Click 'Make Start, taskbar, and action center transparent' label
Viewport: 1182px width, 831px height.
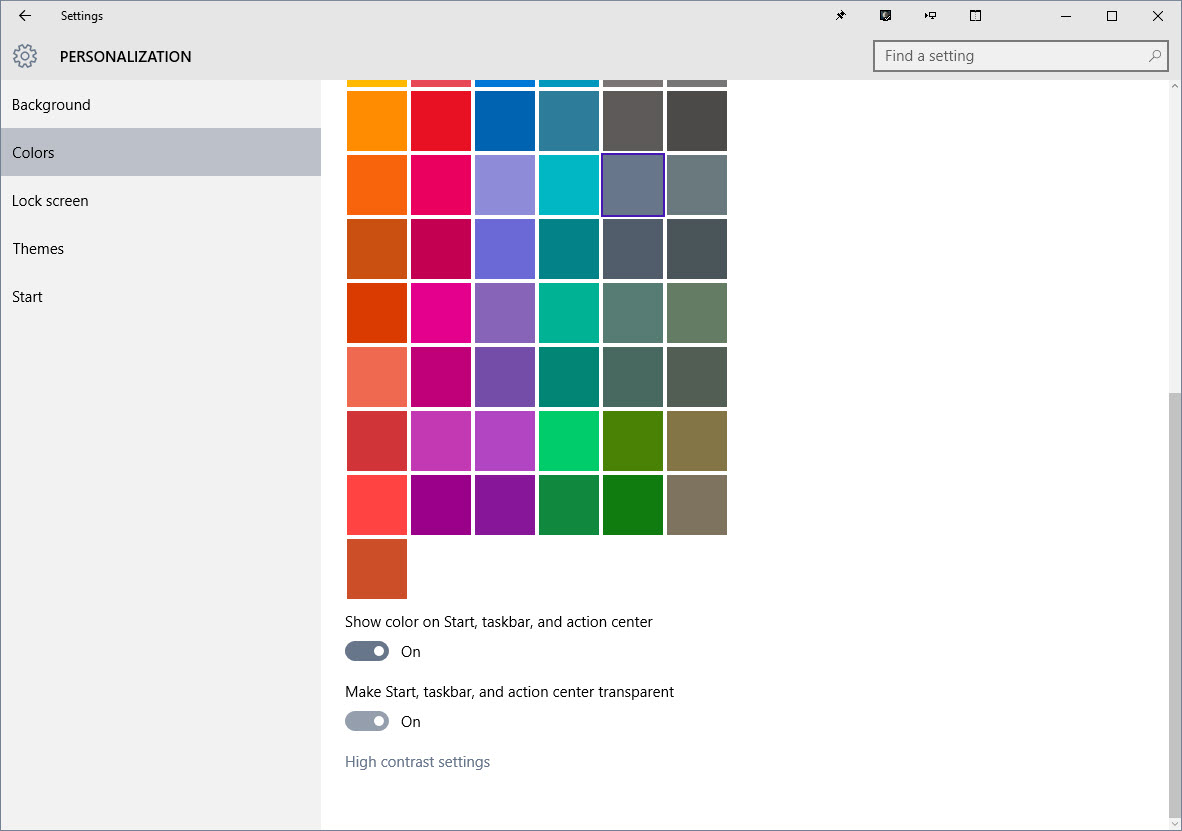coord(510,692)
